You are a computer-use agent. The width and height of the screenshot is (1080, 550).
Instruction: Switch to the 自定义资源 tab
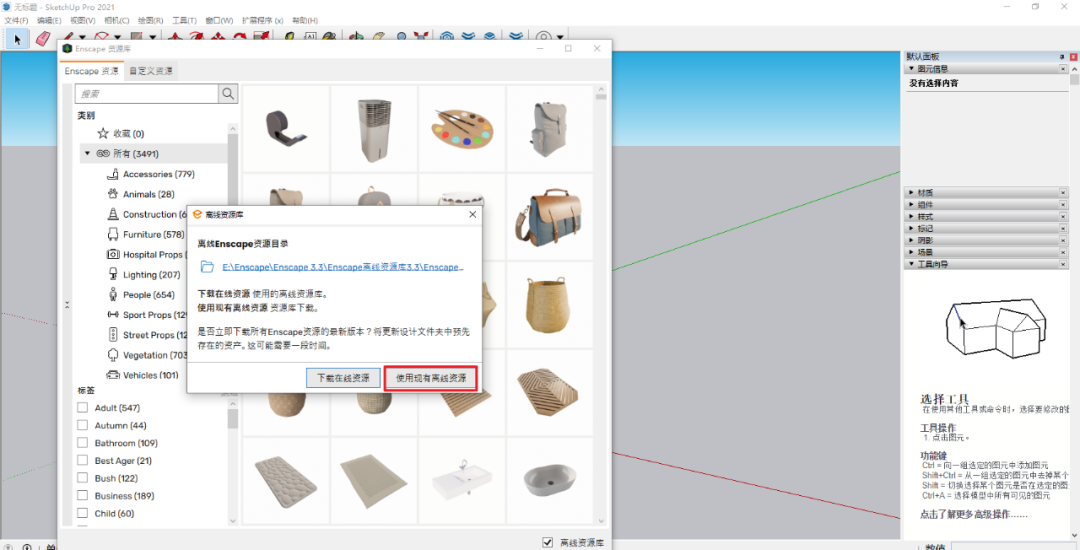click(150, 71)
